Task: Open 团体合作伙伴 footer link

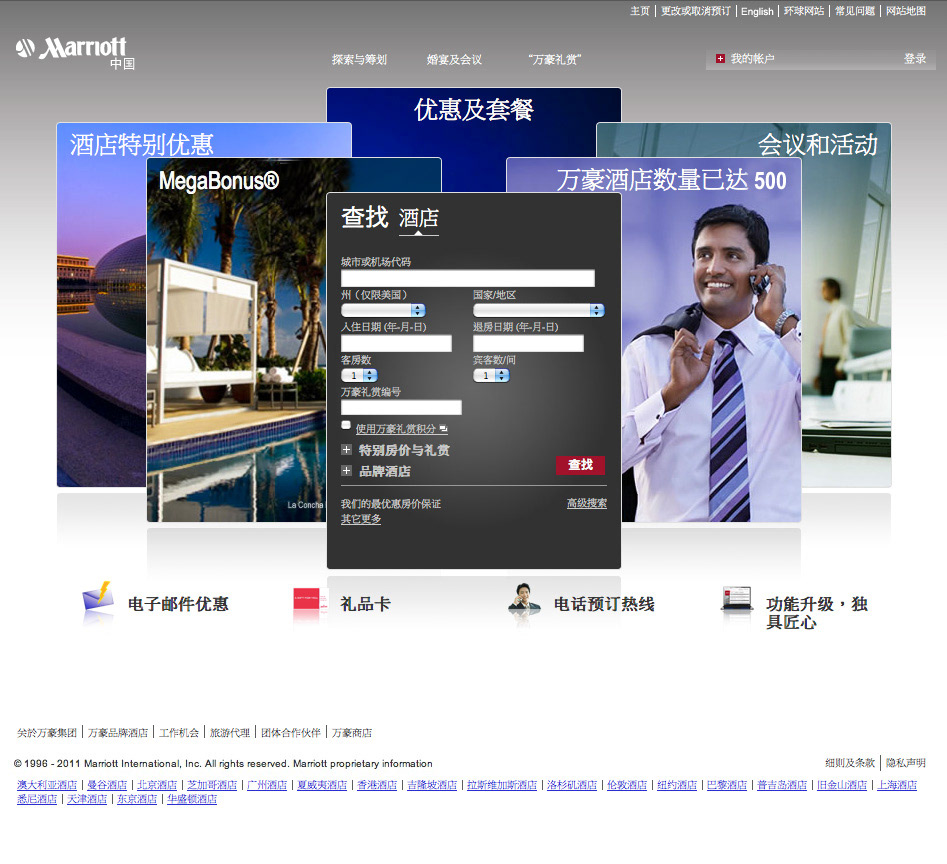Action: 291,733
